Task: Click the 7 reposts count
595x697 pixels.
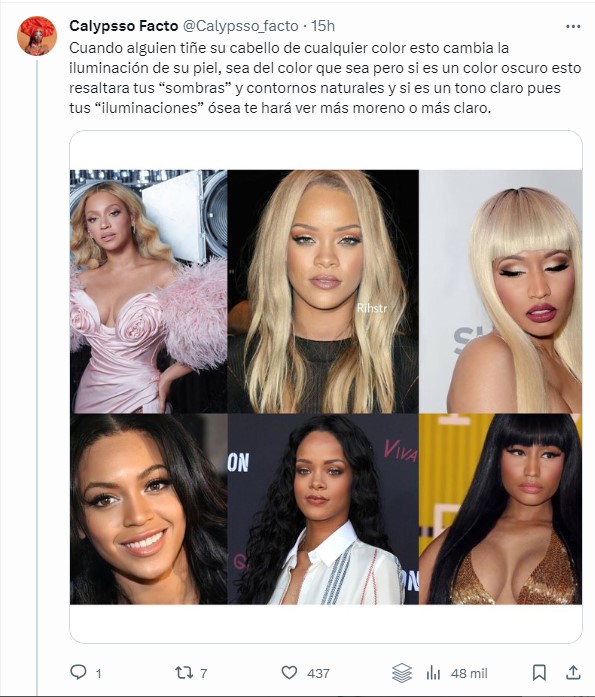Action: [x=204, y=673]
